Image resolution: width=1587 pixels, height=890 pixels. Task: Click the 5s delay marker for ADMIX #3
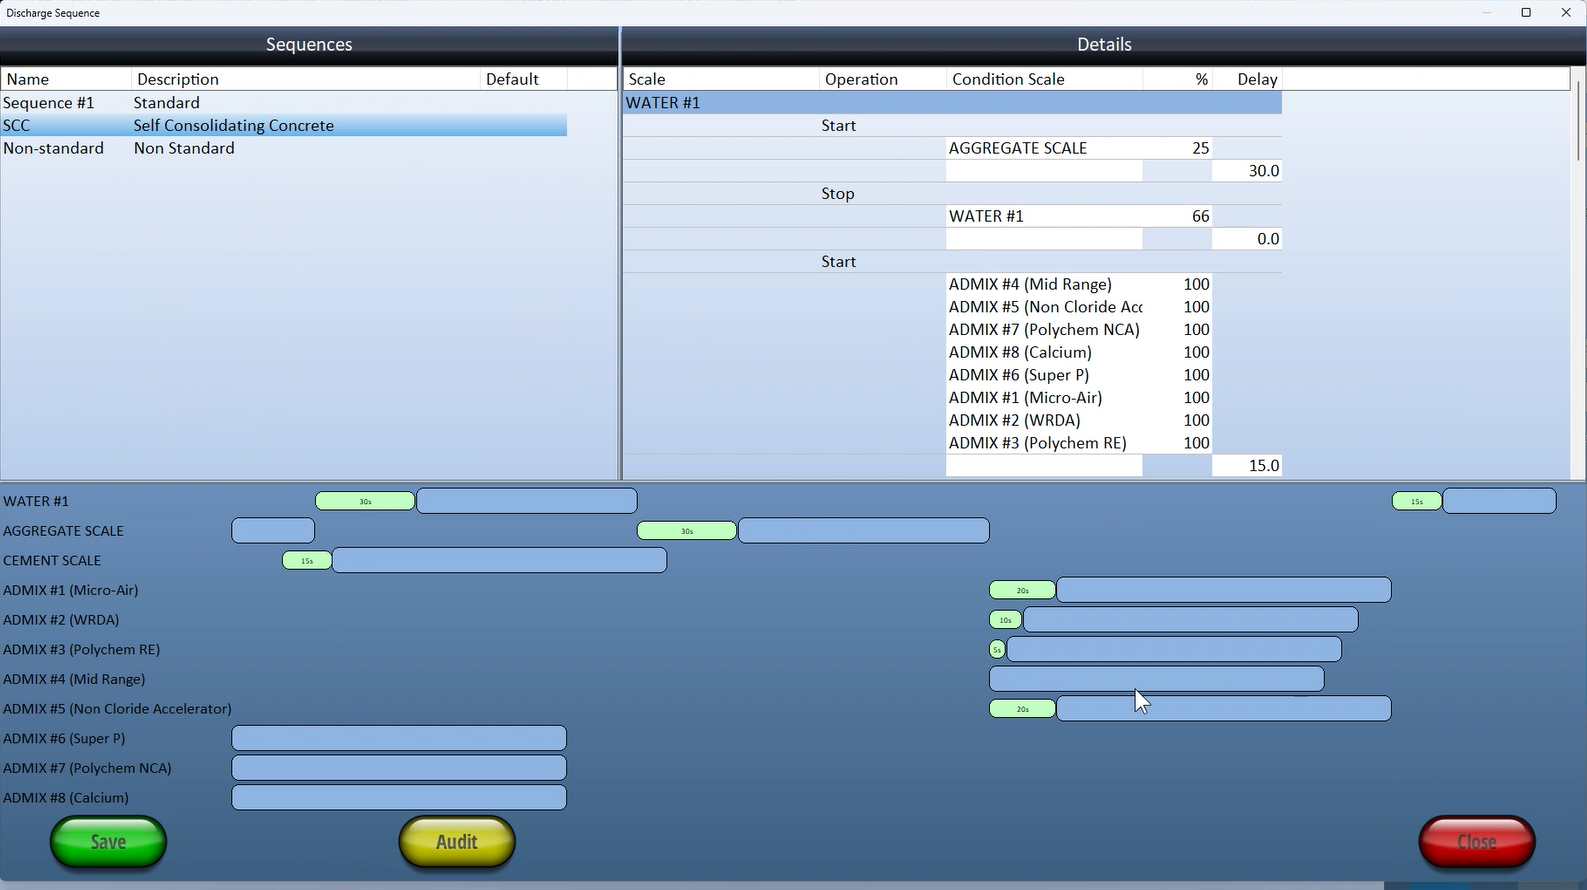[x=997, y=650]
